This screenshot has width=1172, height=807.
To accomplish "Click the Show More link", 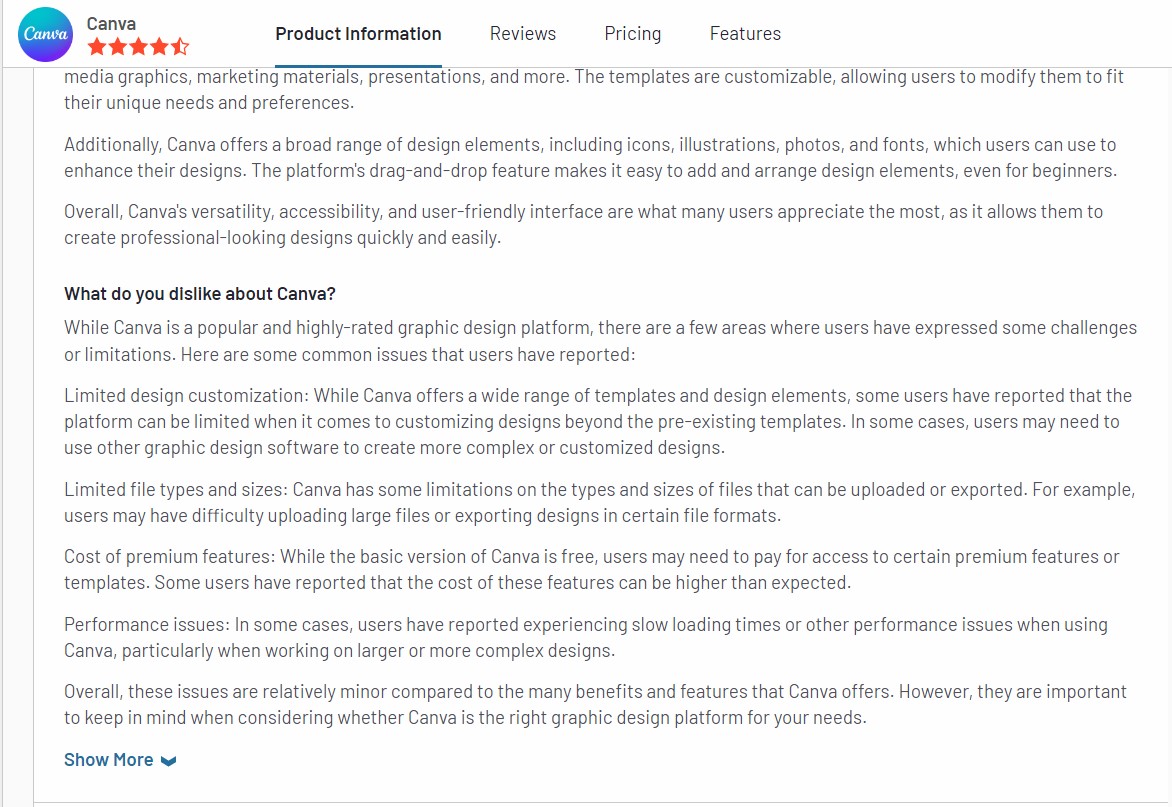I will 108,759.
